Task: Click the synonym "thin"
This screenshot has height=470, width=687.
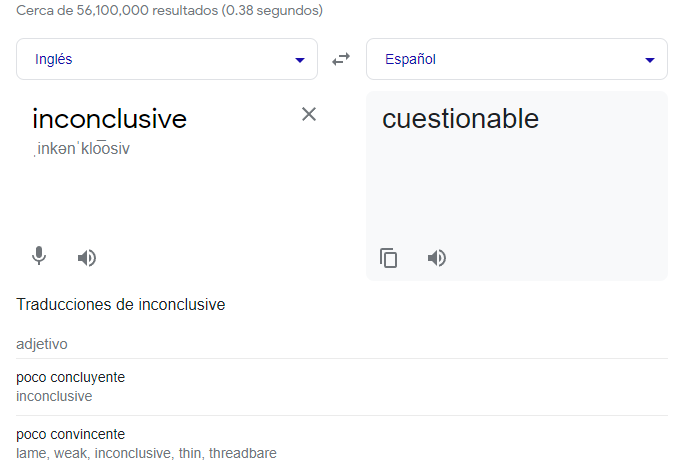Action: tap(188, 453)
